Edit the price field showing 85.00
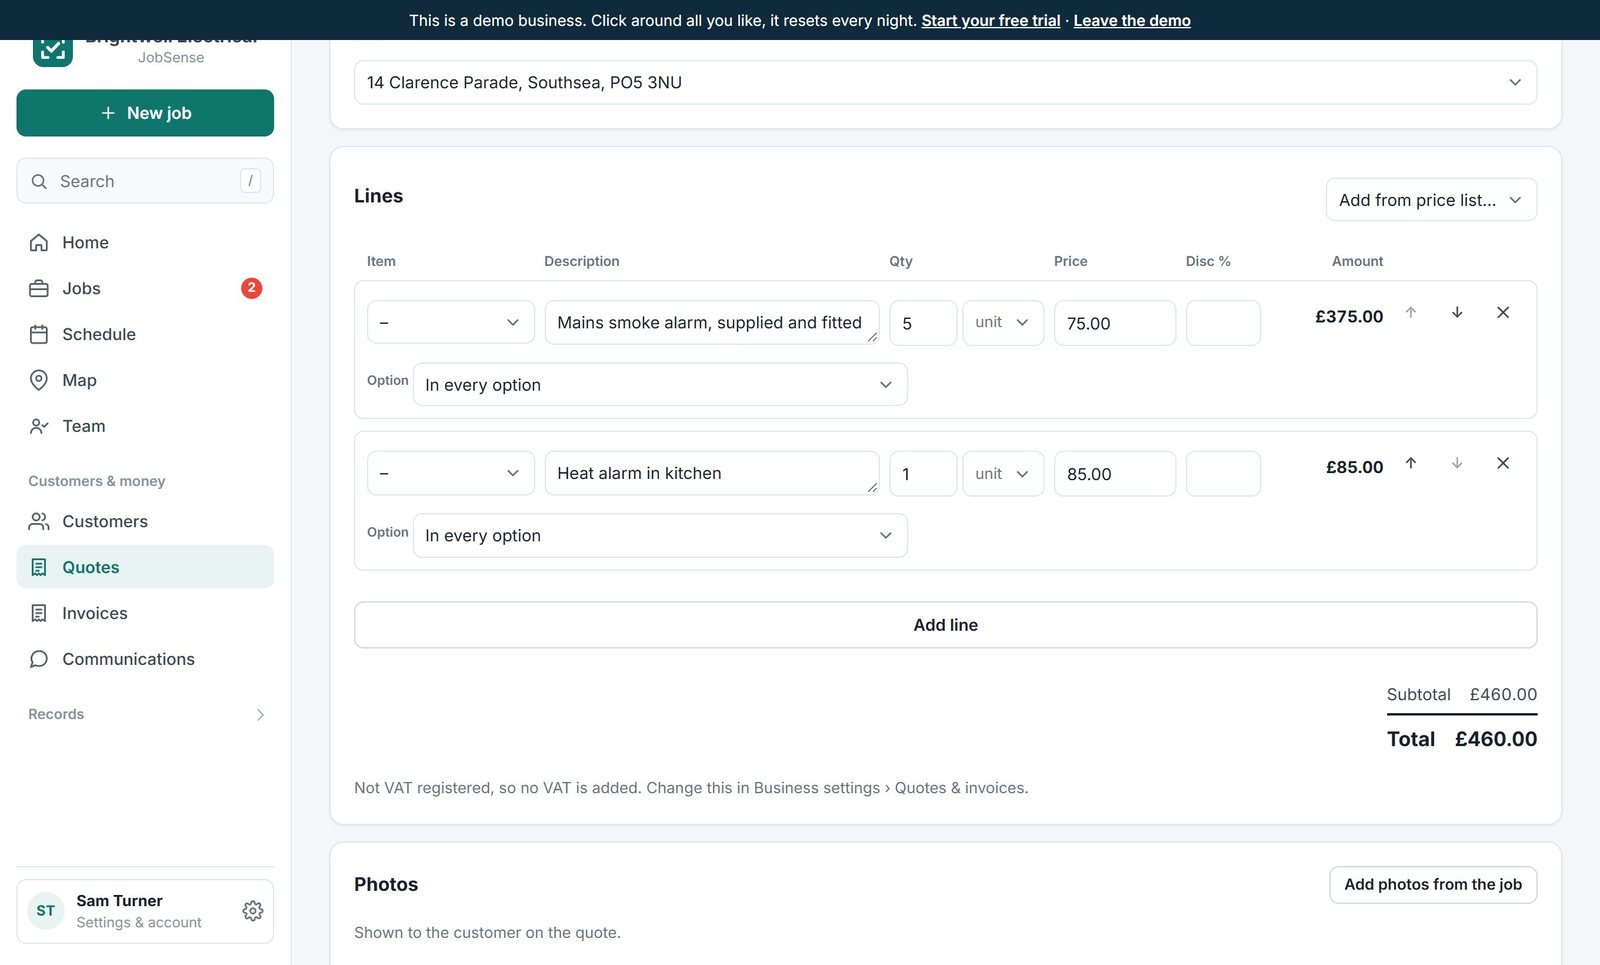Viewport: 1600px width, 965px height. [1115, 473]
